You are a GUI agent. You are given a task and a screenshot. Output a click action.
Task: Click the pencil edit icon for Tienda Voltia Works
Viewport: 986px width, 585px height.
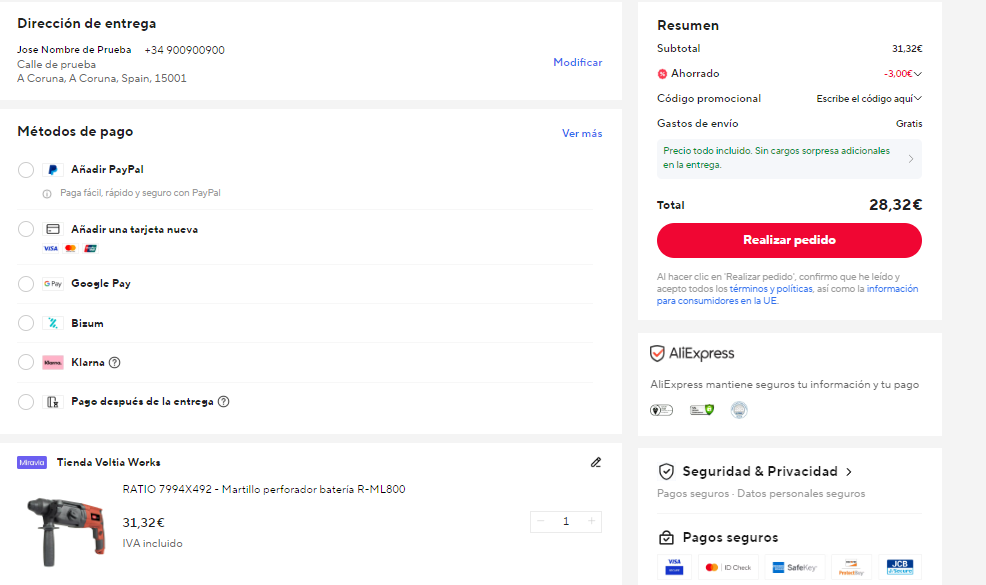point(595,462)
